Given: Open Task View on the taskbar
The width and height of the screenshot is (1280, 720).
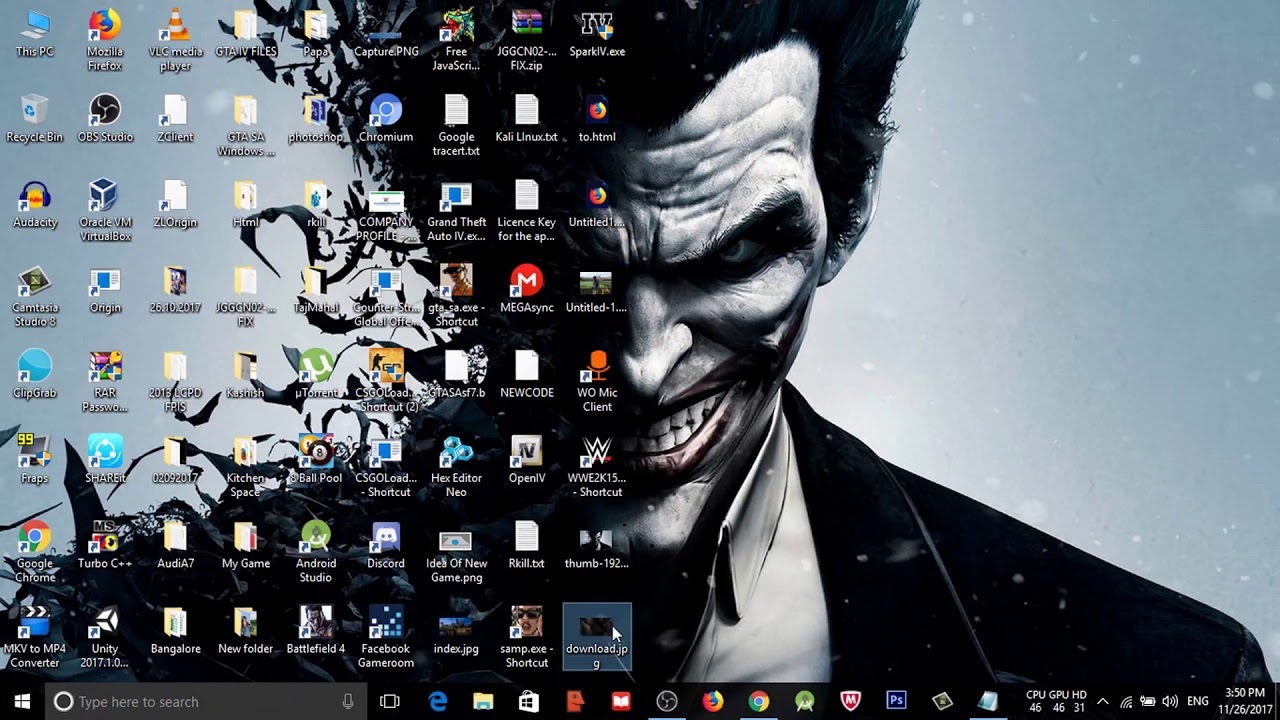Looking at the screenshot, I should [x=390, y=702].
